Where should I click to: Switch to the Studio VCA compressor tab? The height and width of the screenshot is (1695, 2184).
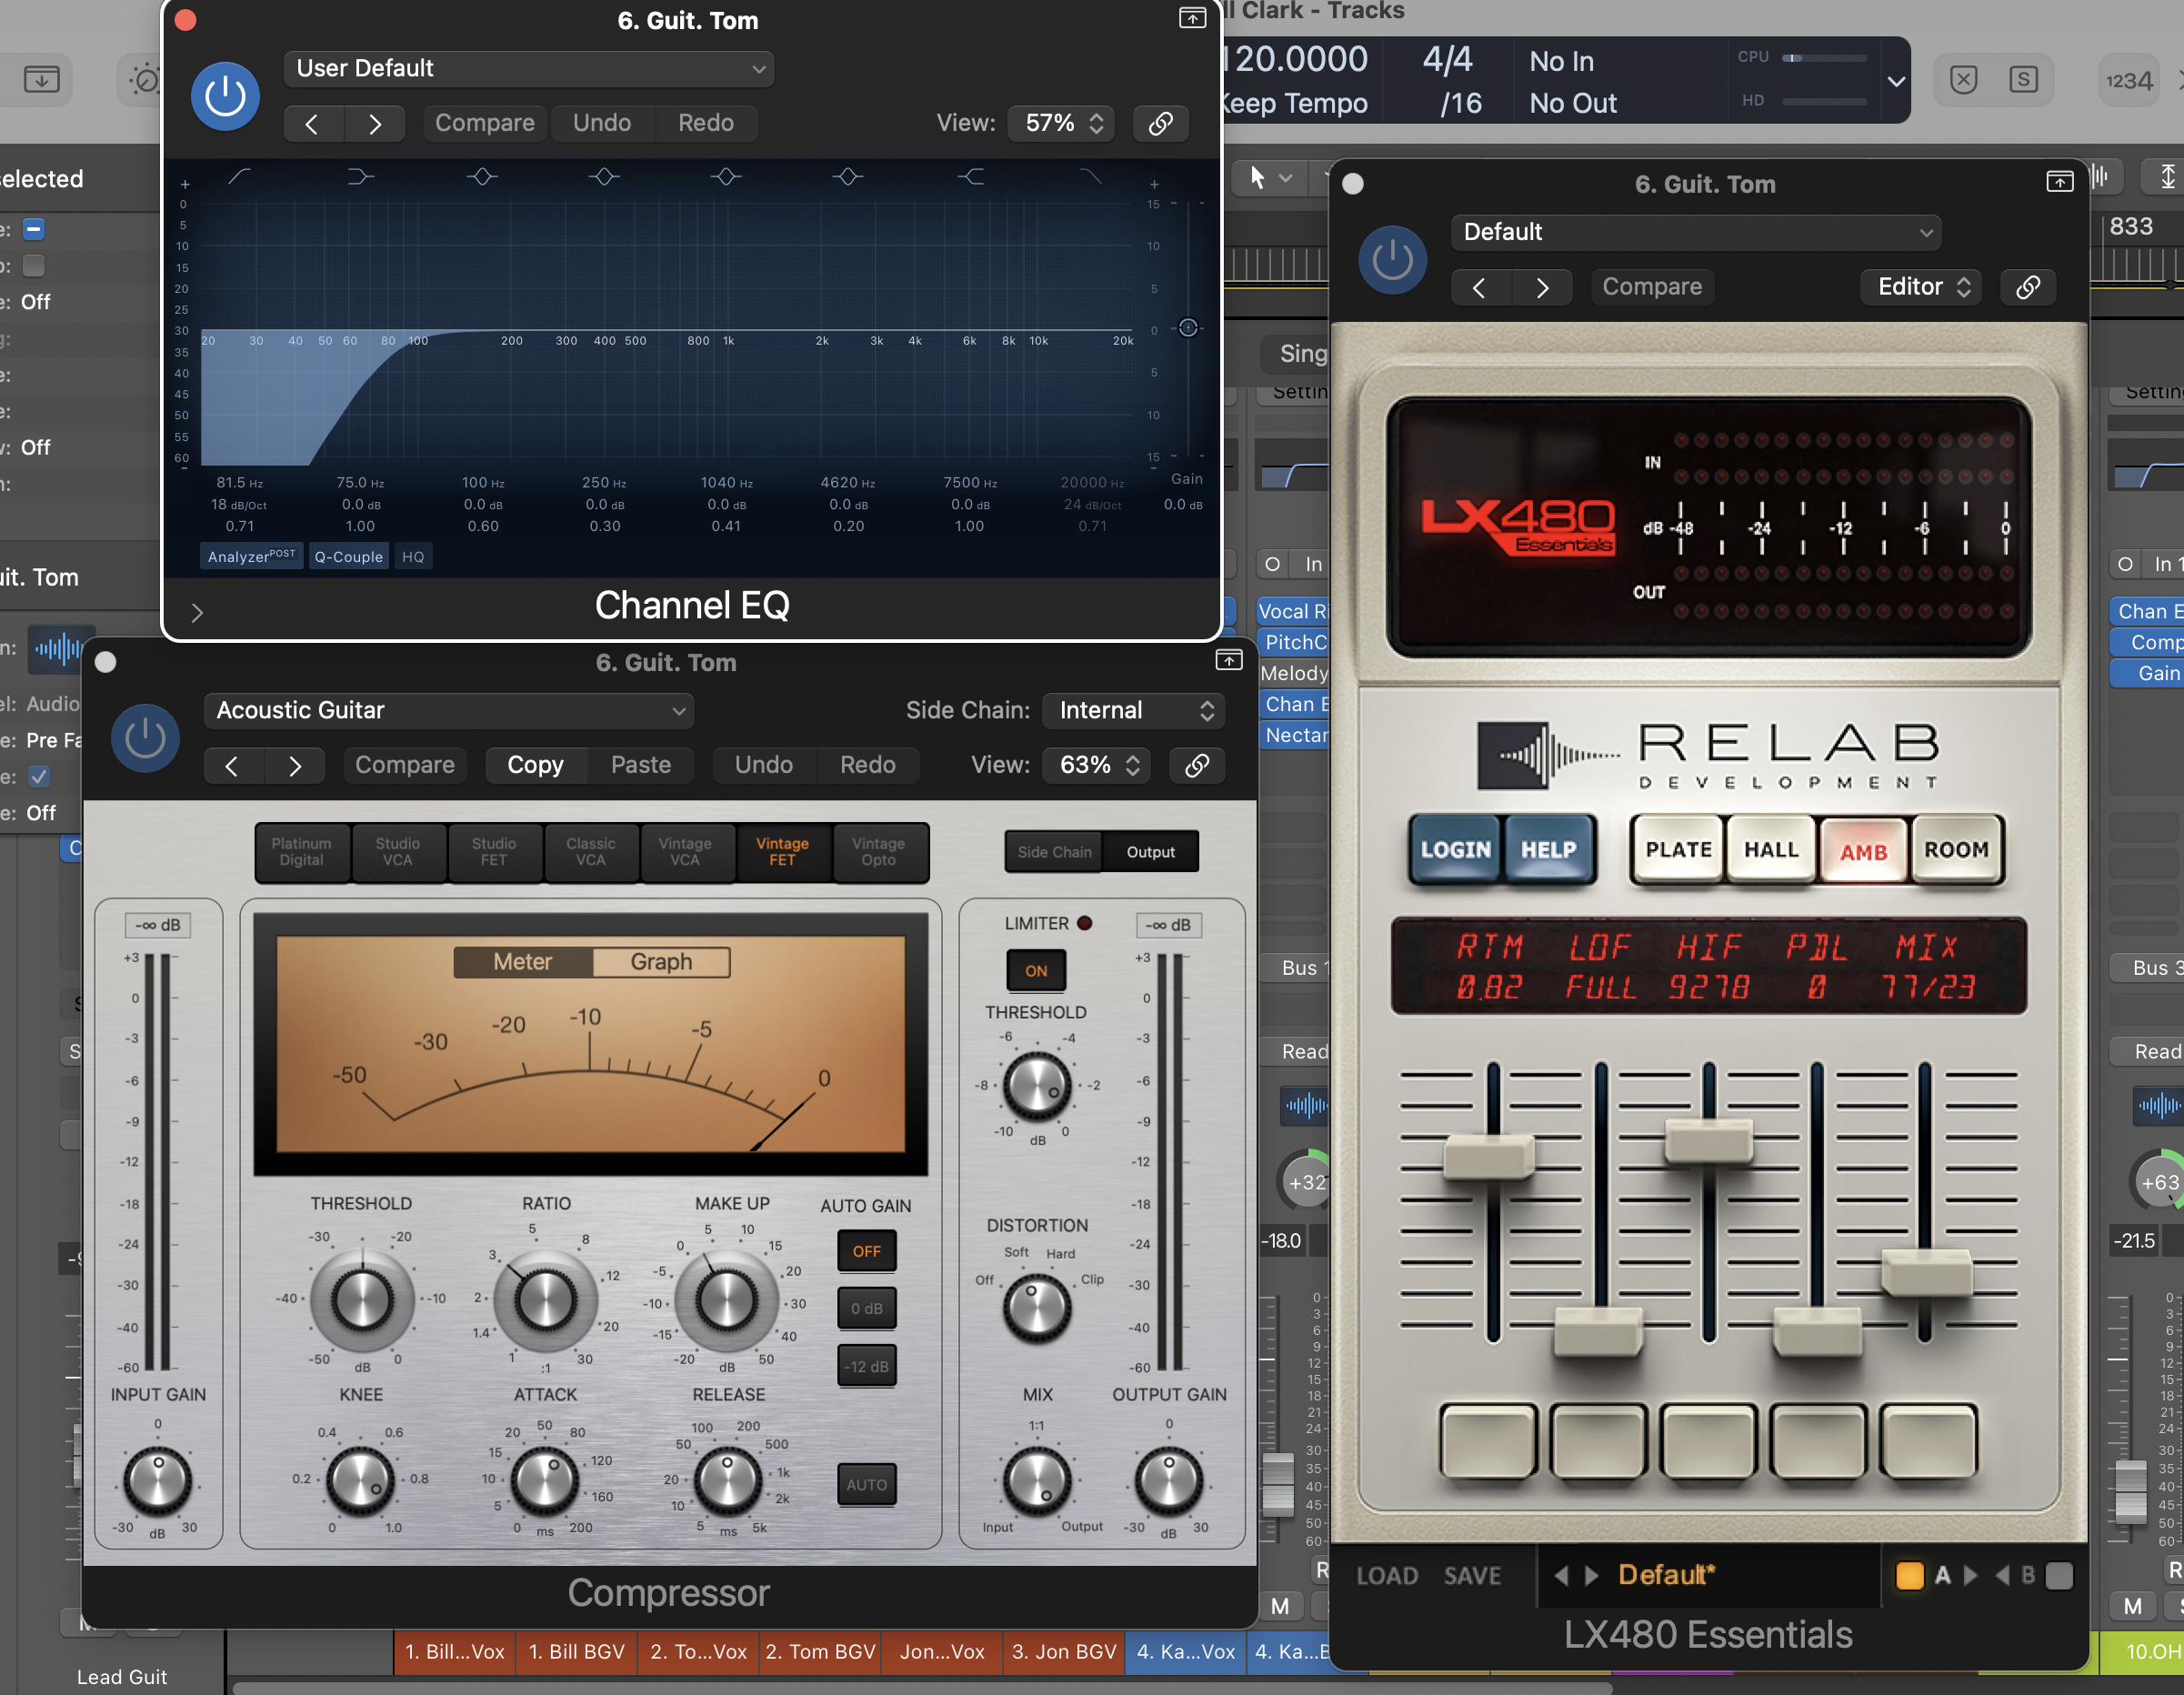pyautogui.click(x=397, y=852)
